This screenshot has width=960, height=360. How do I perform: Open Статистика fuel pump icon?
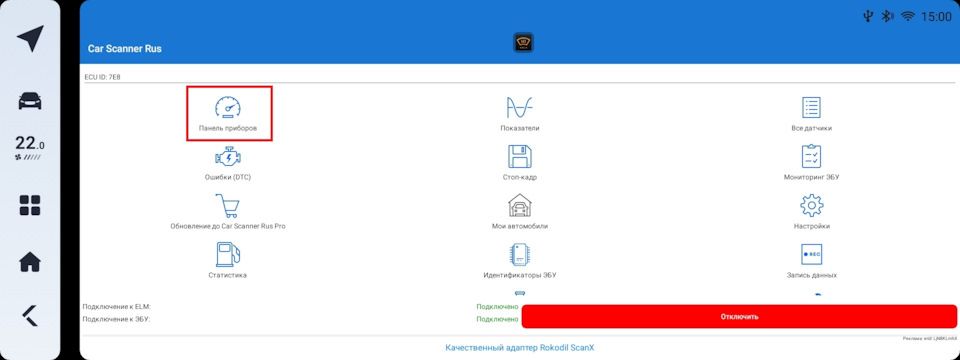(x=228, y=255)
